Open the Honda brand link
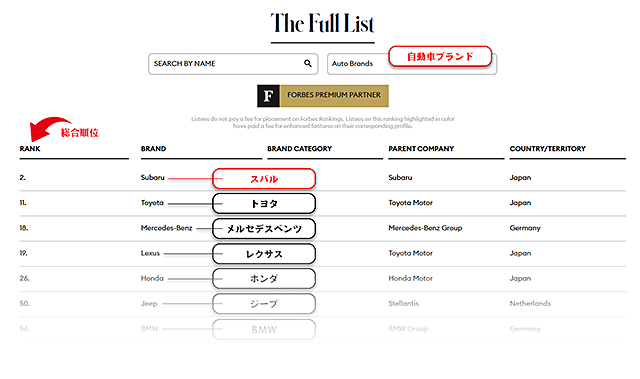 [152, 278]
